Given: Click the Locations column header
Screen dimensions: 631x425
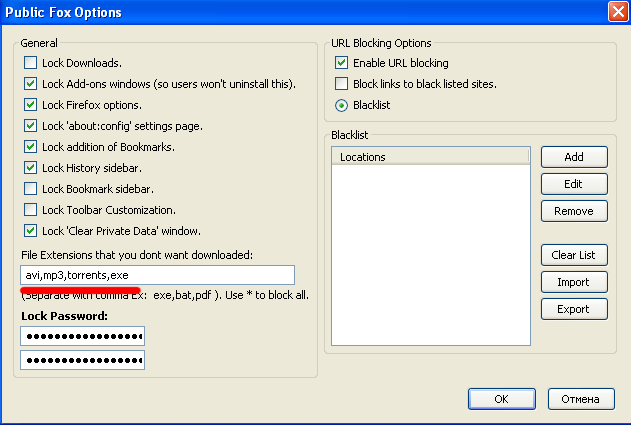Looking at the screenshot, I should (x=430, y=157).
